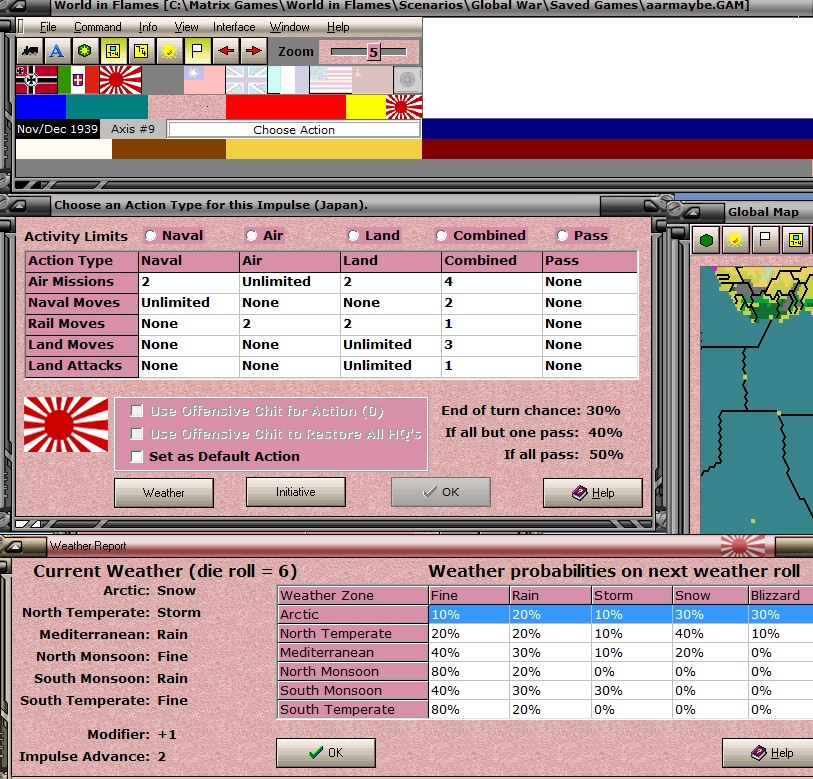Click the Choose Action field
The image size is (813, 779).
pos(293,130)
